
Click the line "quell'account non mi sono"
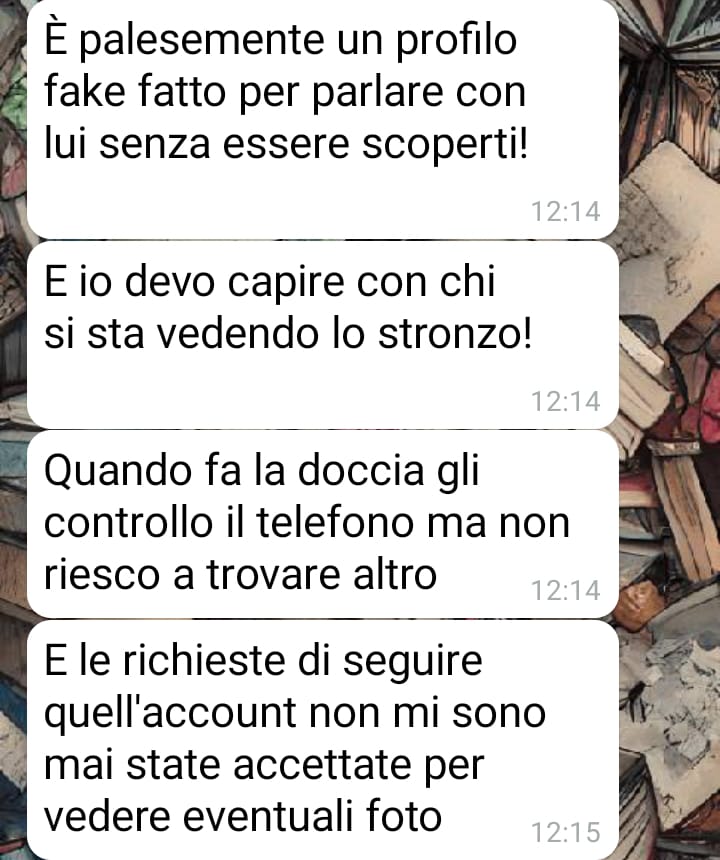coord(294,714)
